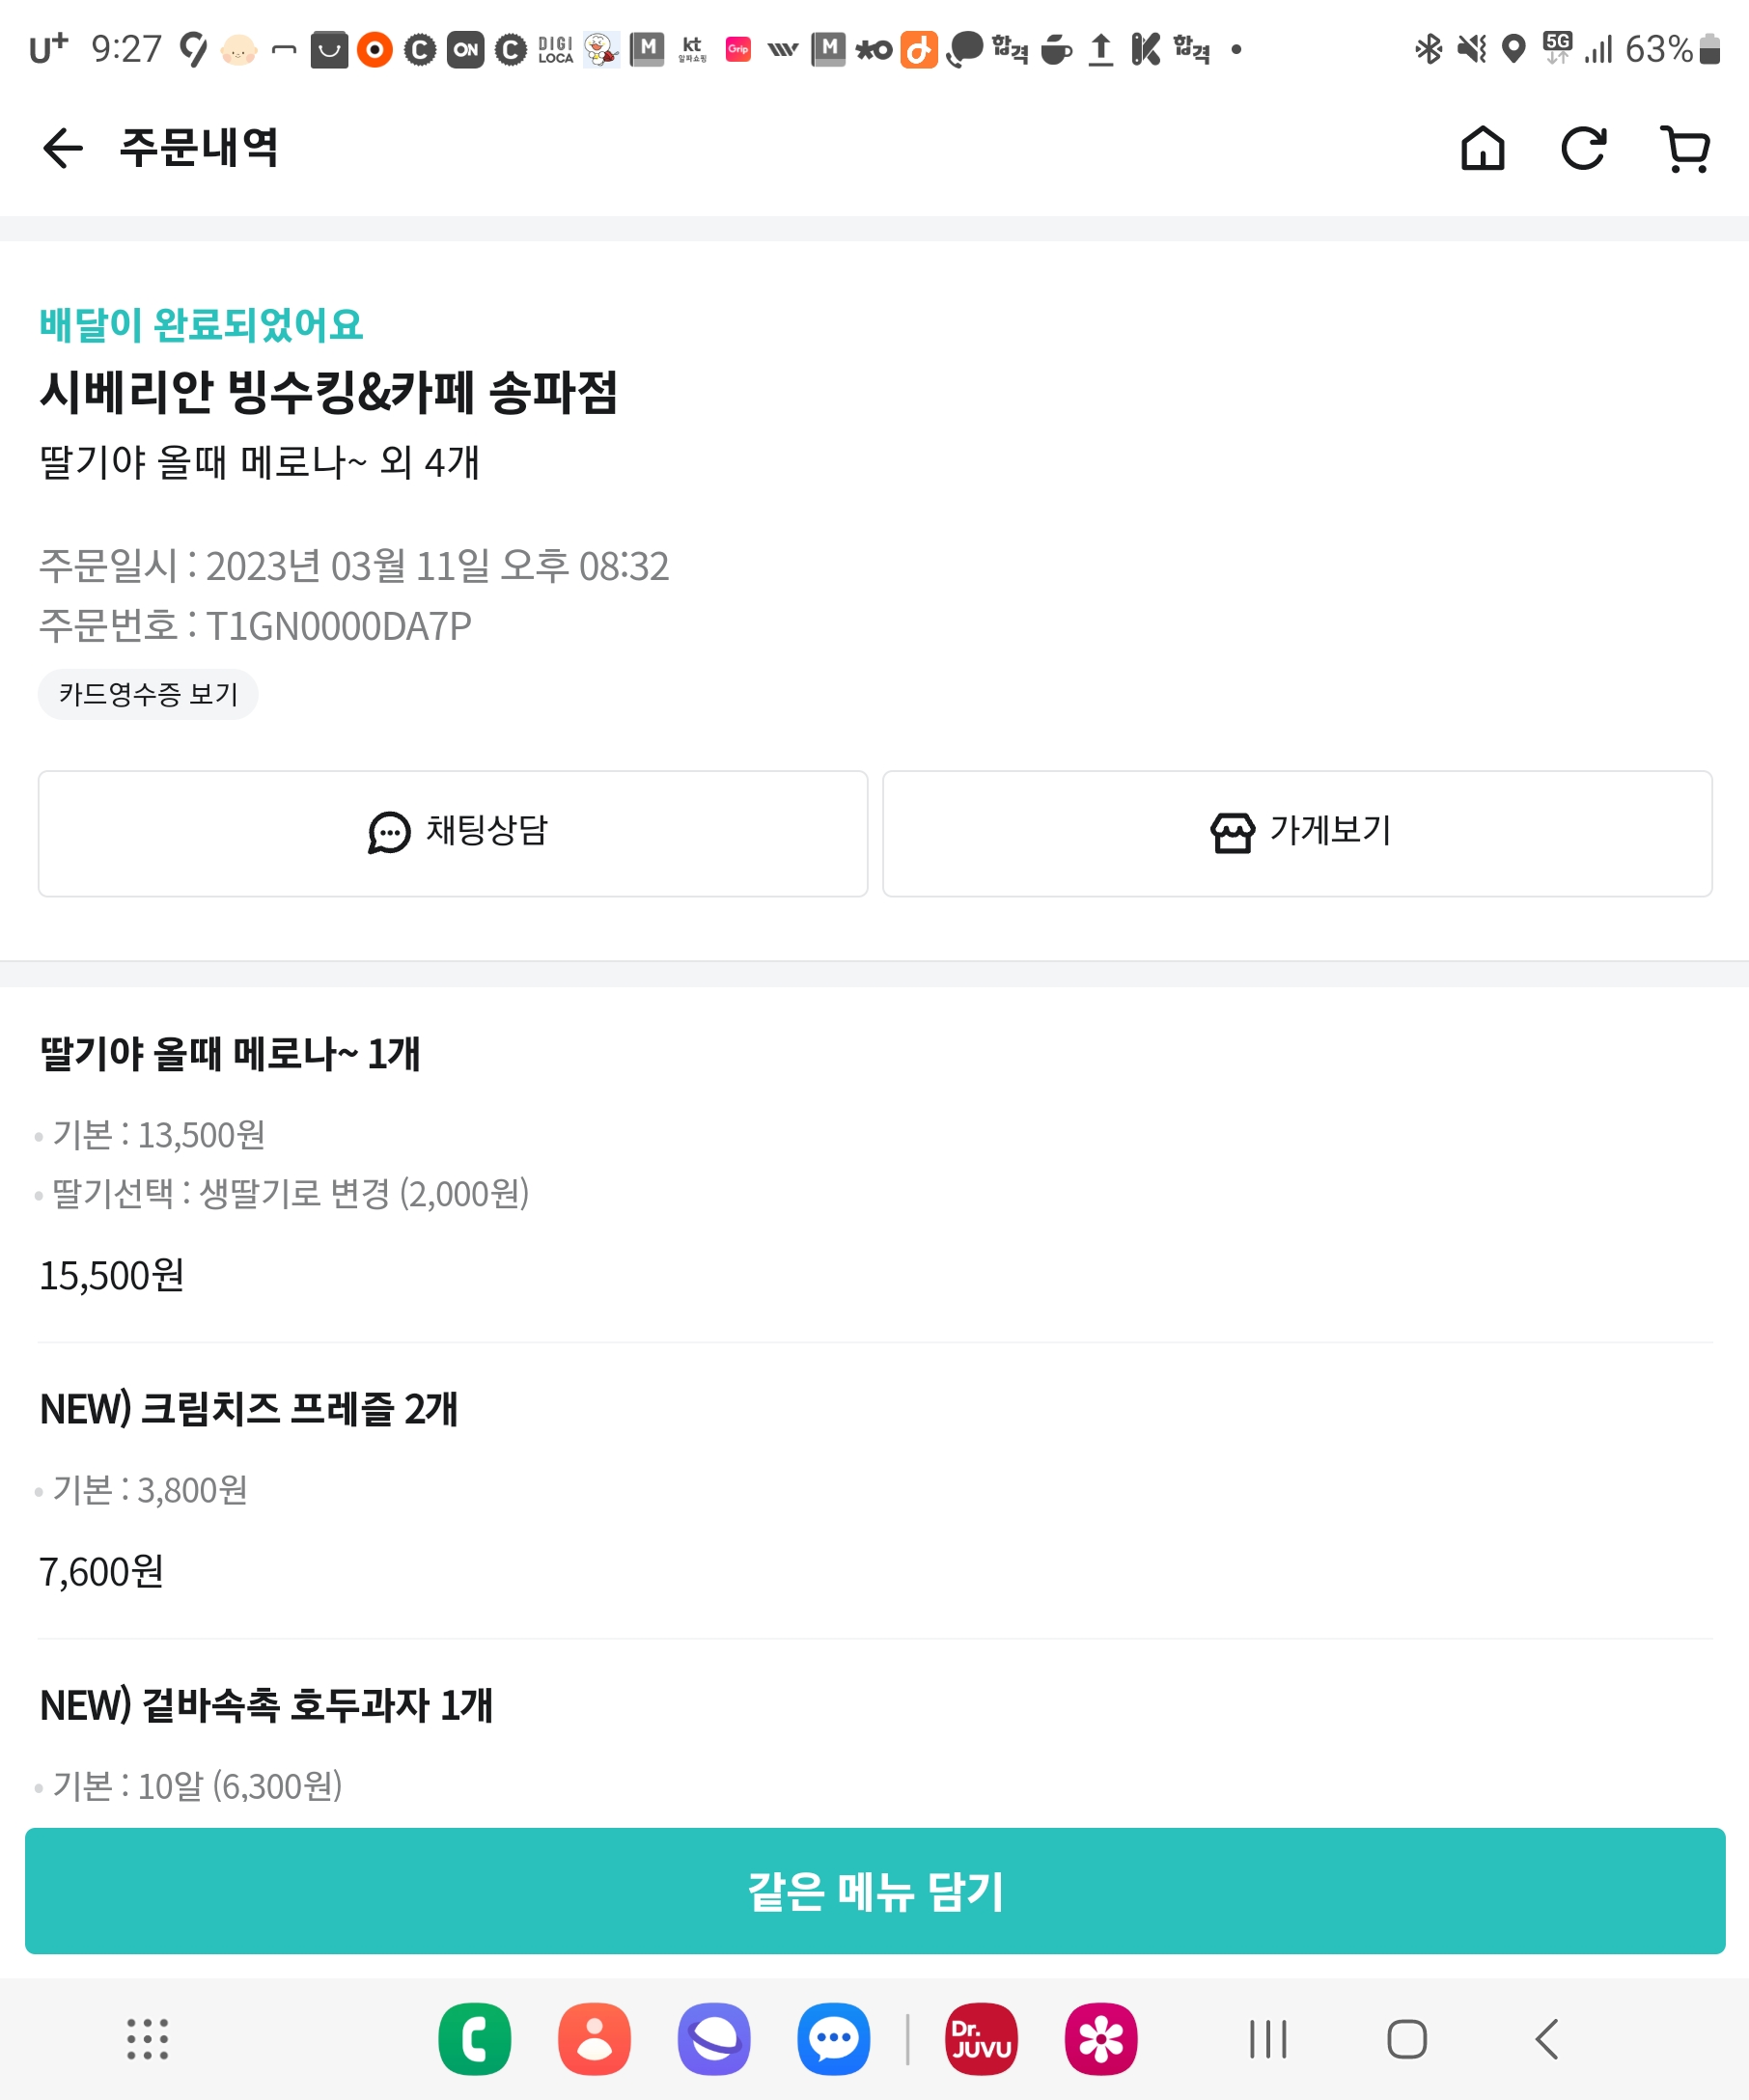Image resolution: width=1749 pixels, height=2100 pixels.
Task: Refresh the order details page
Action: point(1583,149)
